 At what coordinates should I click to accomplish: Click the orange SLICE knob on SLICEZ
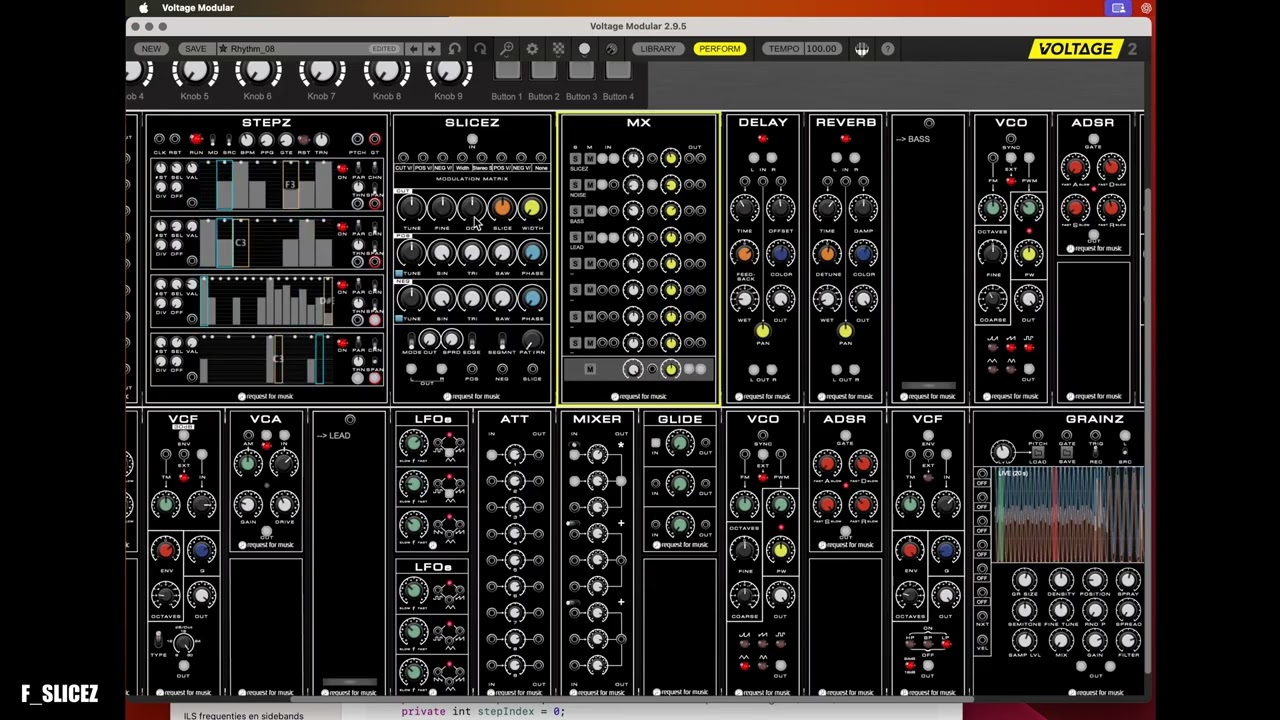pyautogui.click(x=502, y=207)
